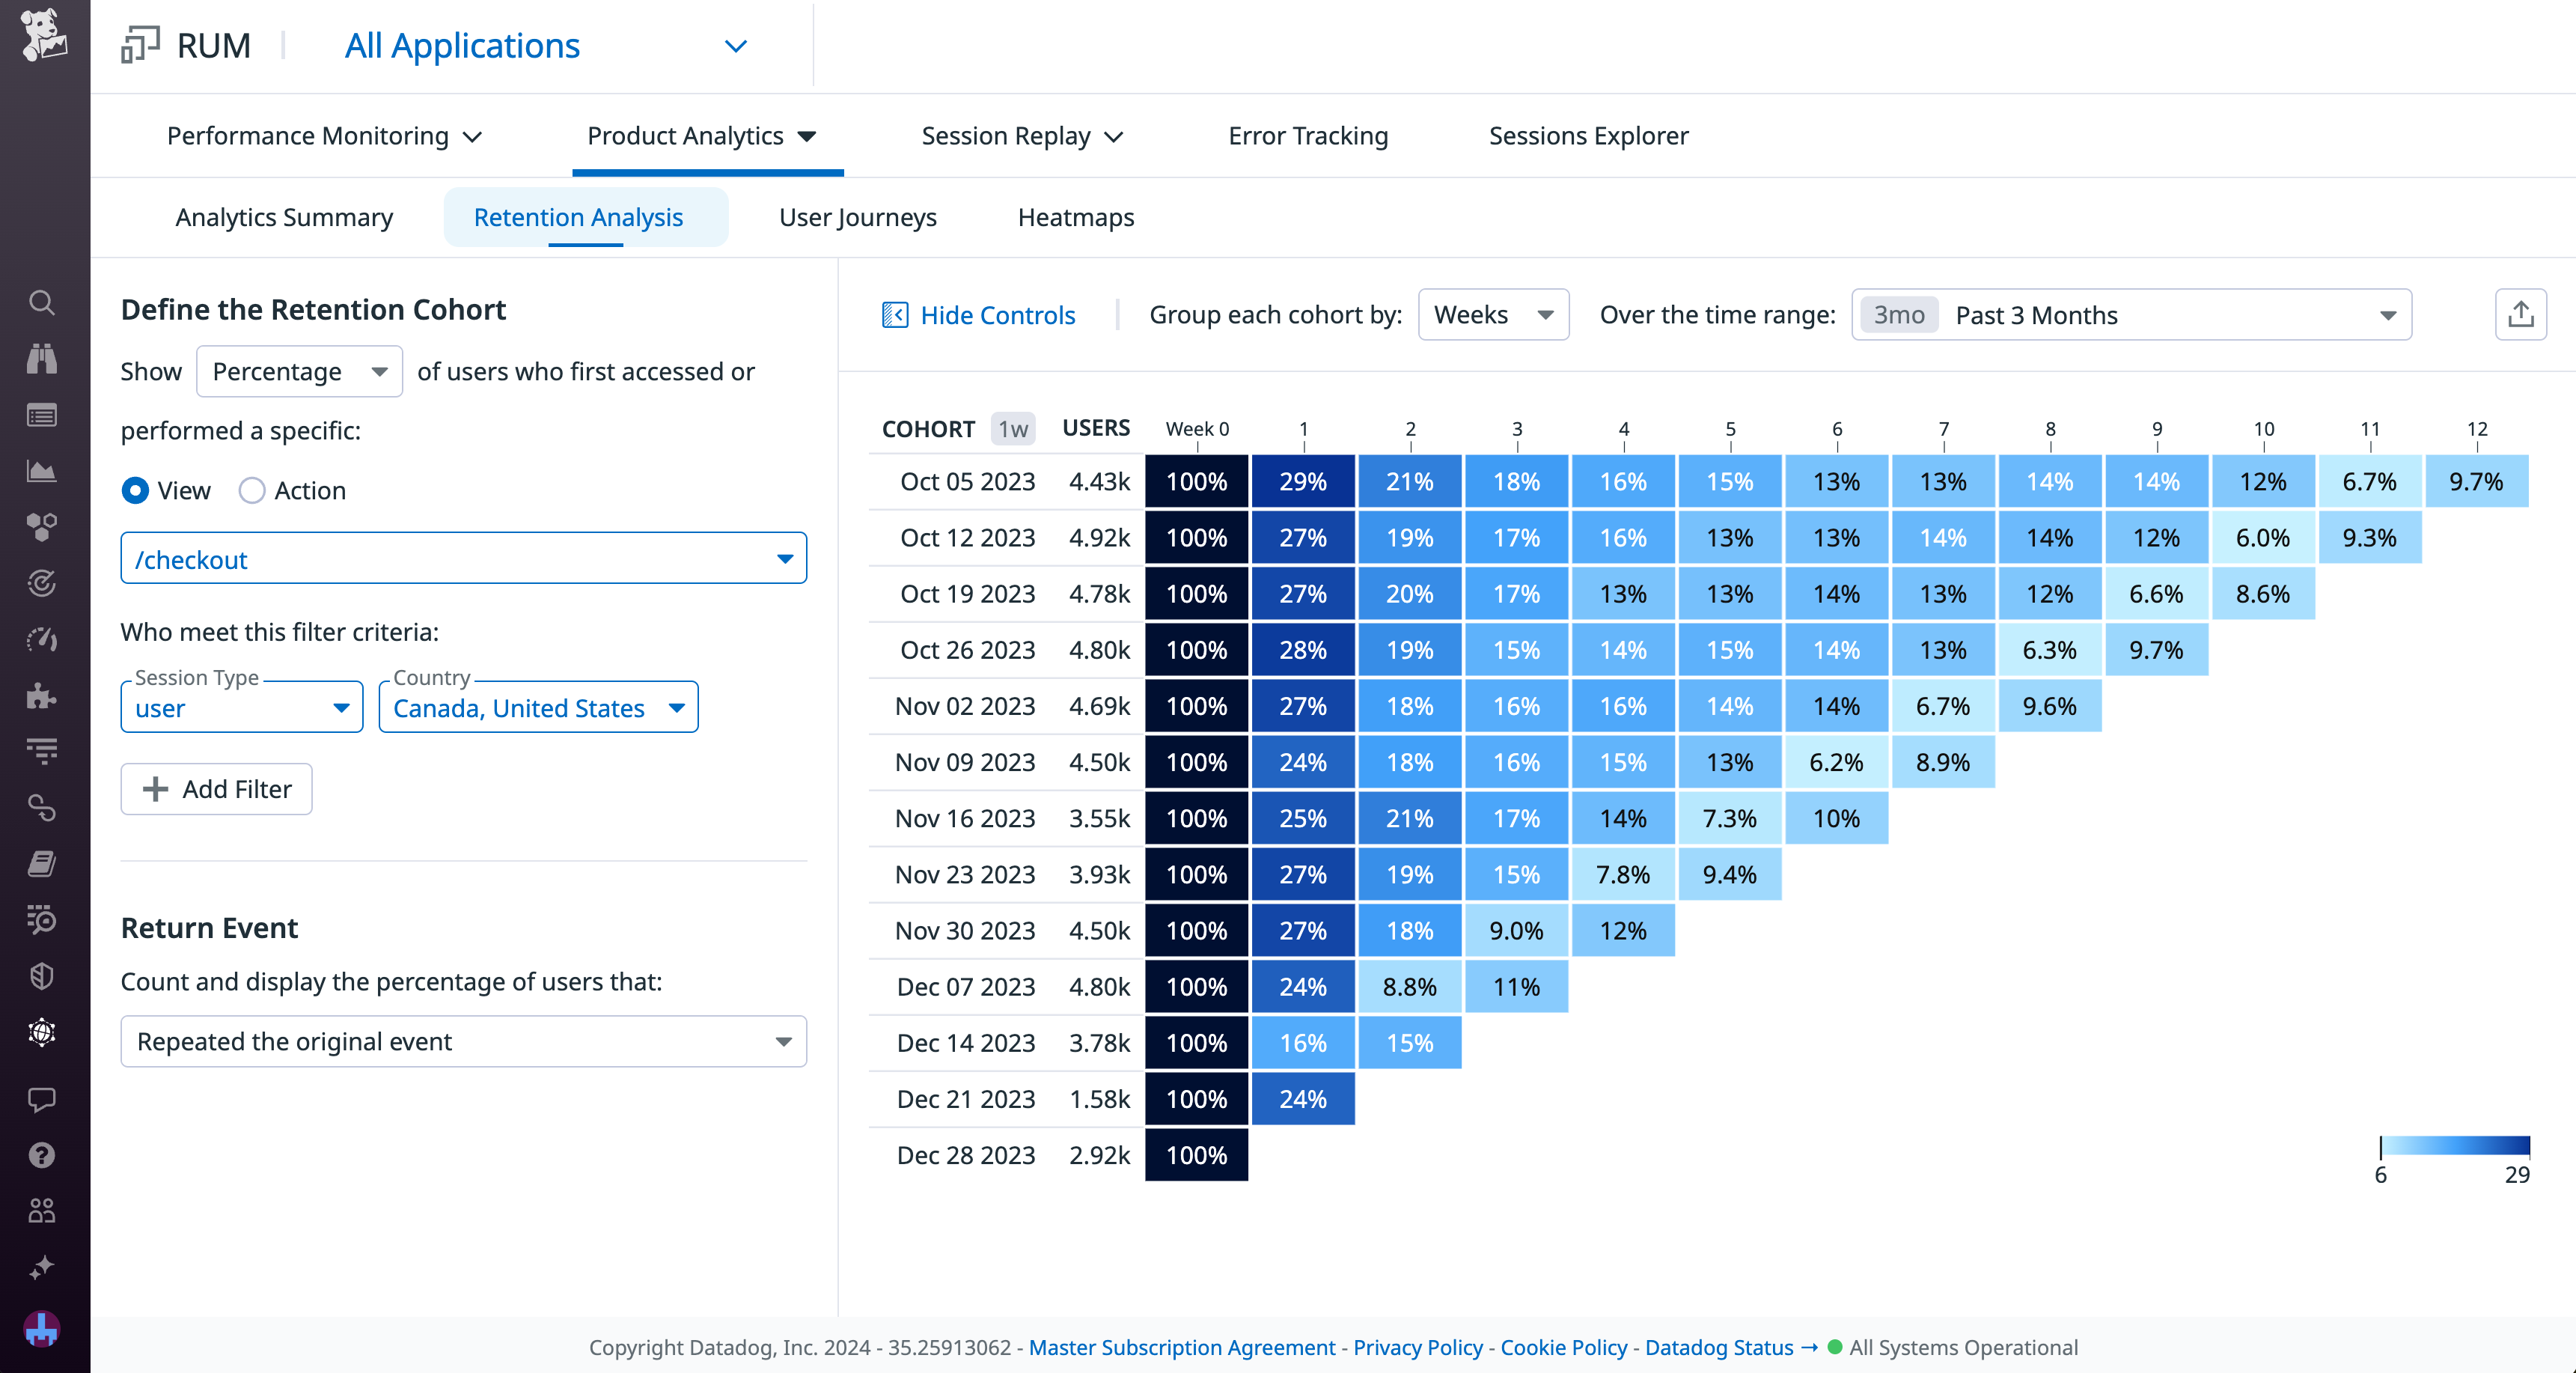This screenshot has width=2576, height=1373.
Task: Expand the Group each cohort by Weeks dropdown
Action: pos(1493,314)
